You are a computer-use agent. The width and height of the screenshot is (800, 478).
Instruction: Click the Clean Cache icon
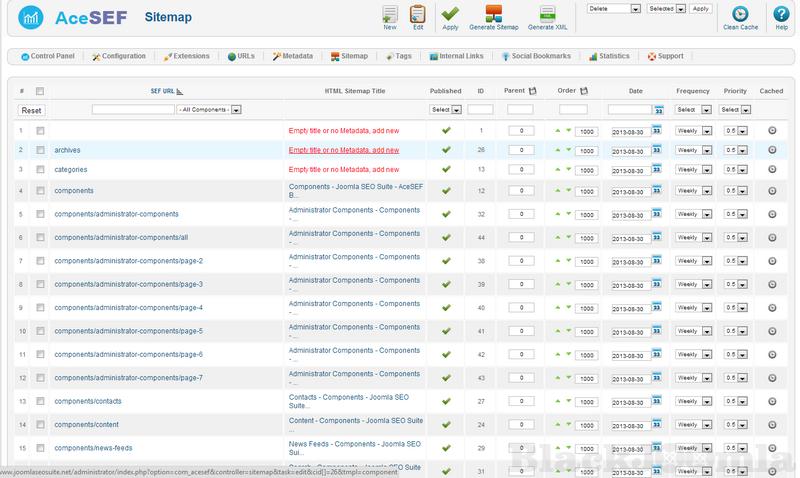(x=740, y=15)
